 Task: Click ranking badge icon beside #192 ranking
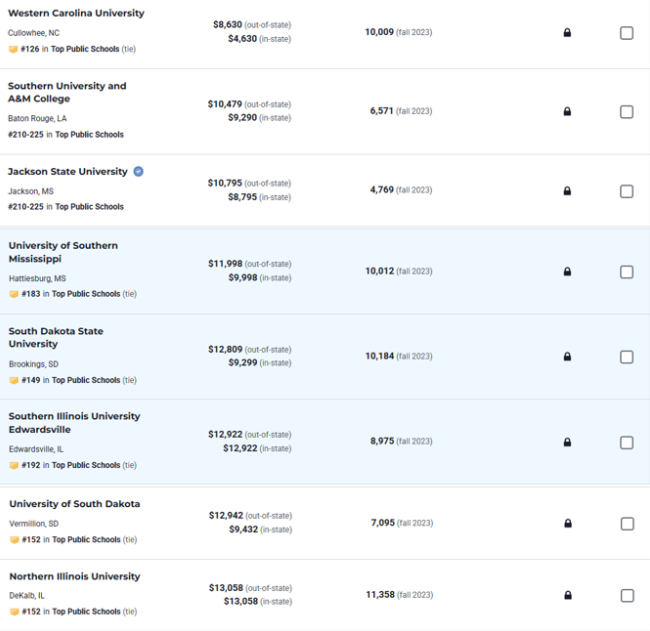click(14, 465)
